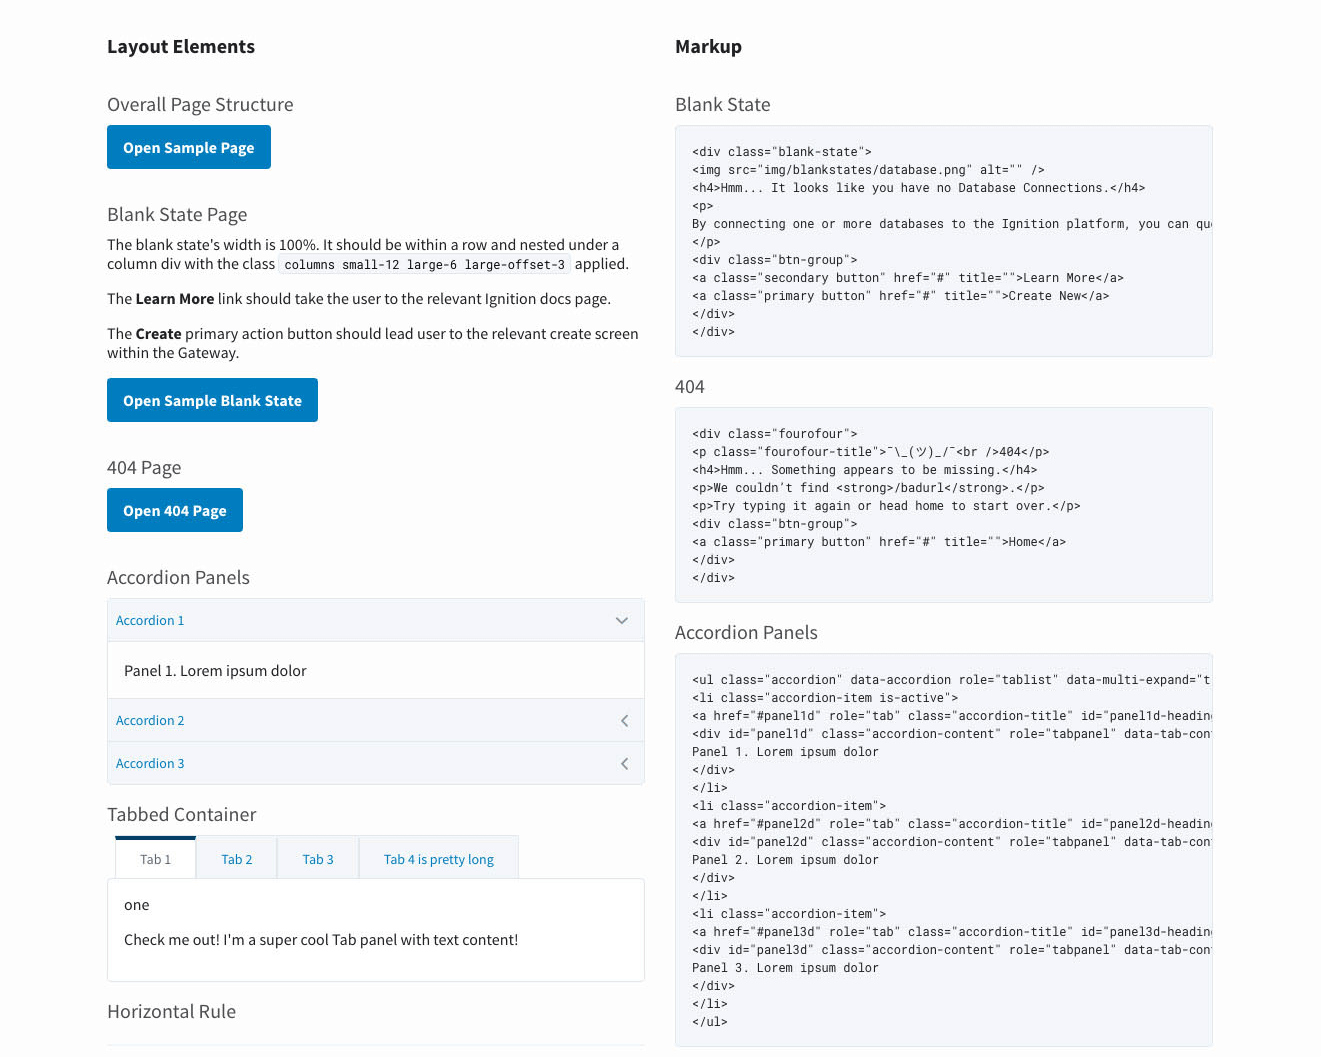Open the 'Tab 4 is pretty long' tab
1321x1057 pixels.
pos(439,859)
